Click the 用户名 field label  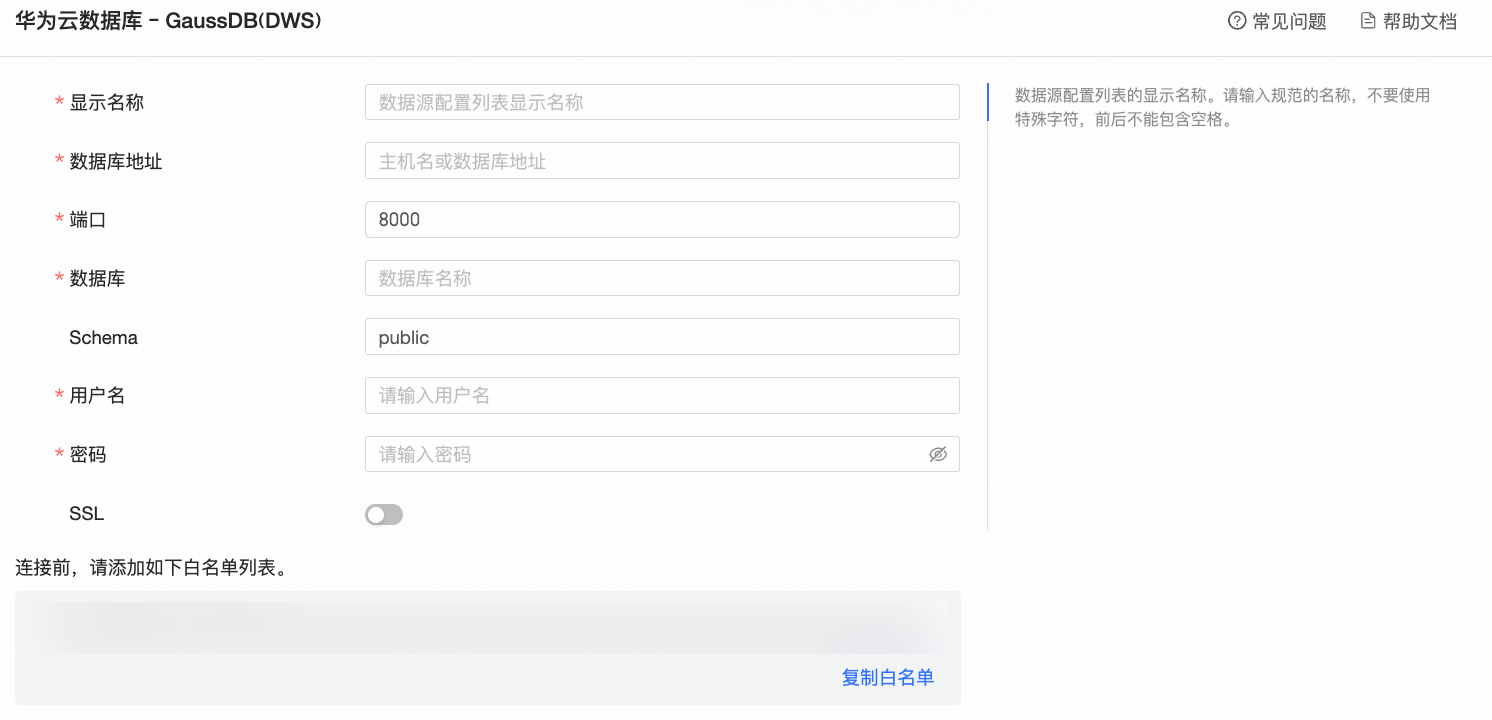(97, 396)
